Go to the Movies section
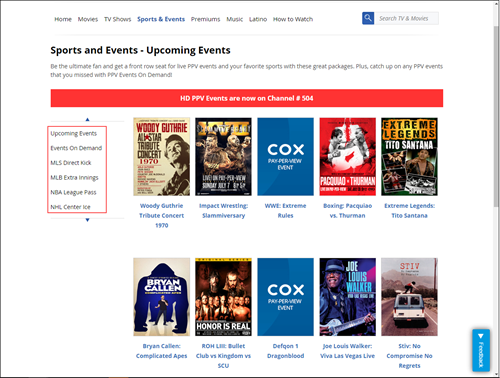Image resolution: width=500 pixels, height=378 pixels. (88, 19)
